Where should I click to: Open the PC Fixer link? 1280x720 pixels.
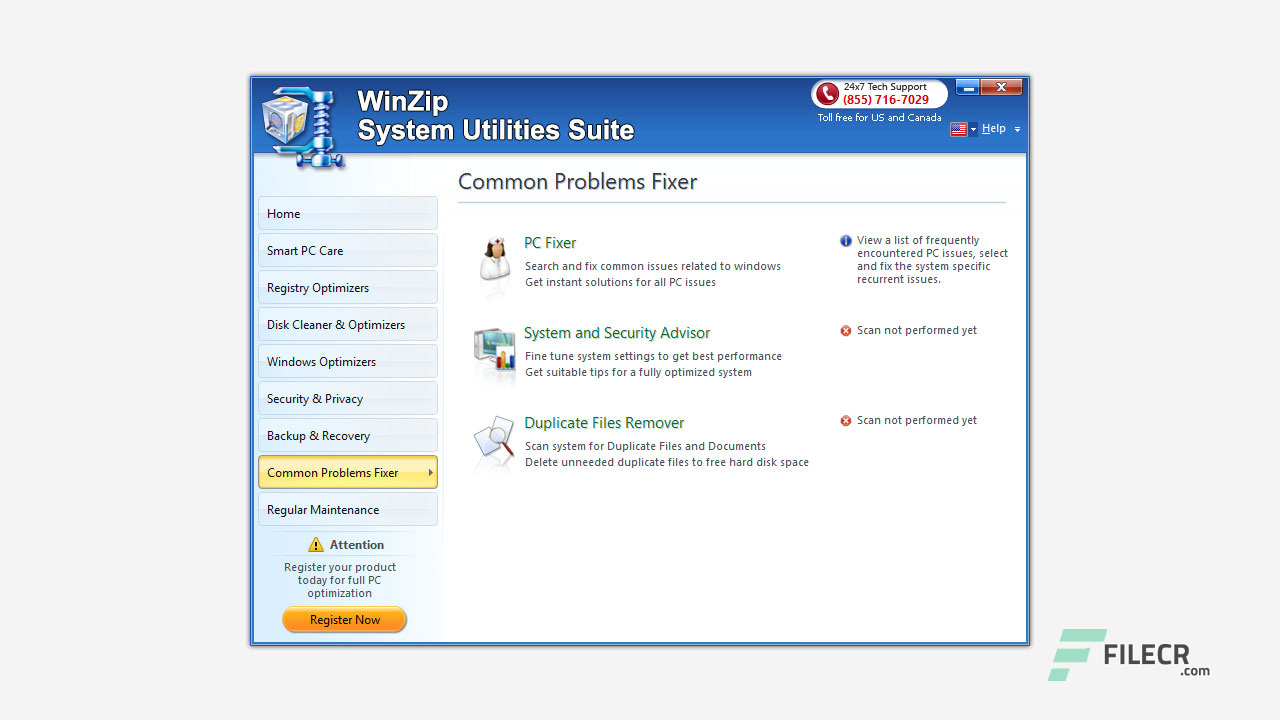[x=550, y=243]
